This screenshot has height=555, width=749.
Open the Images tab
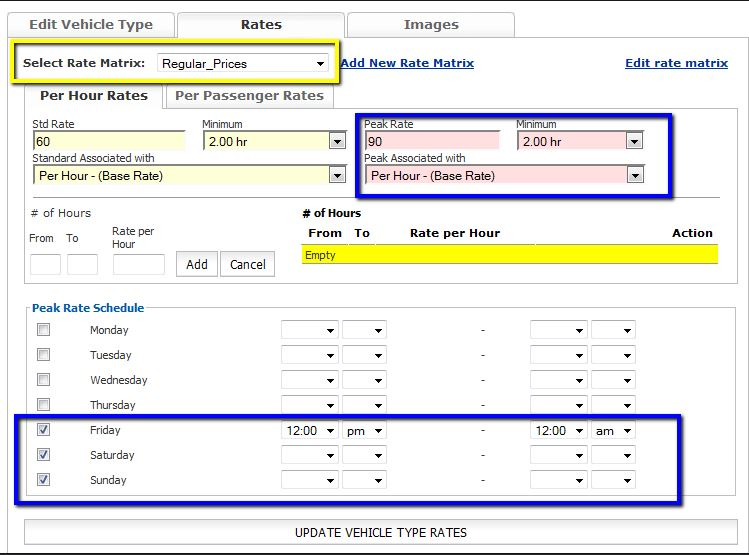pyautogui.click(x=431, y=24)
